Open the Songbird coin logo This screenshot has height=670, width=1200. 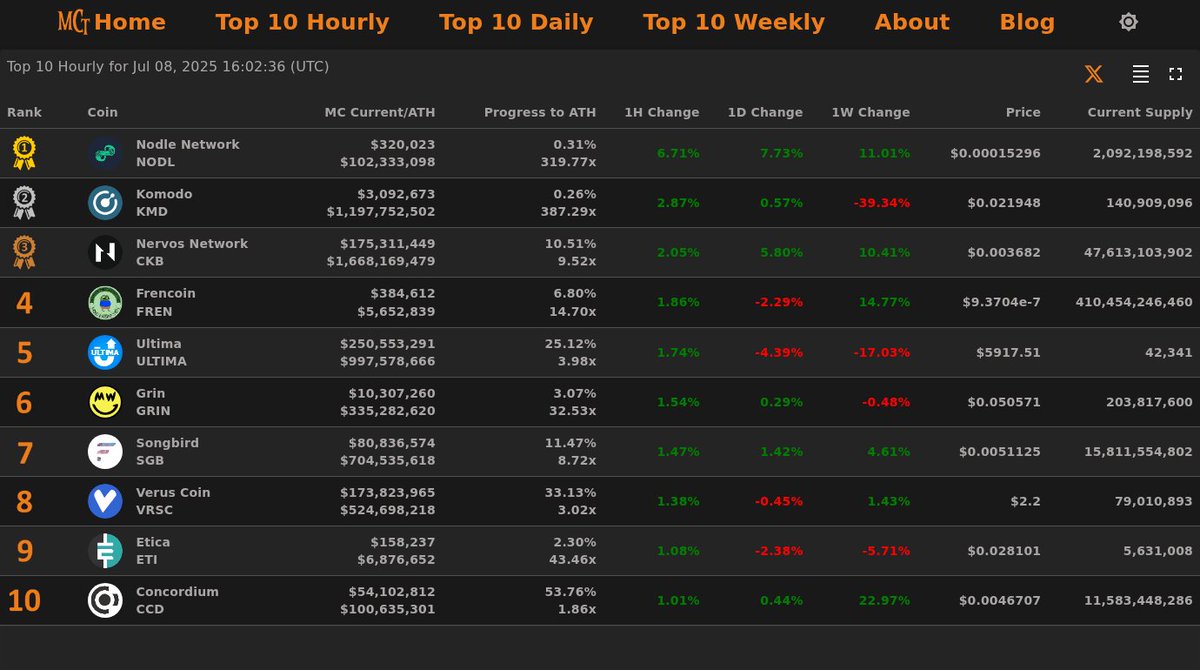[103, 451]
